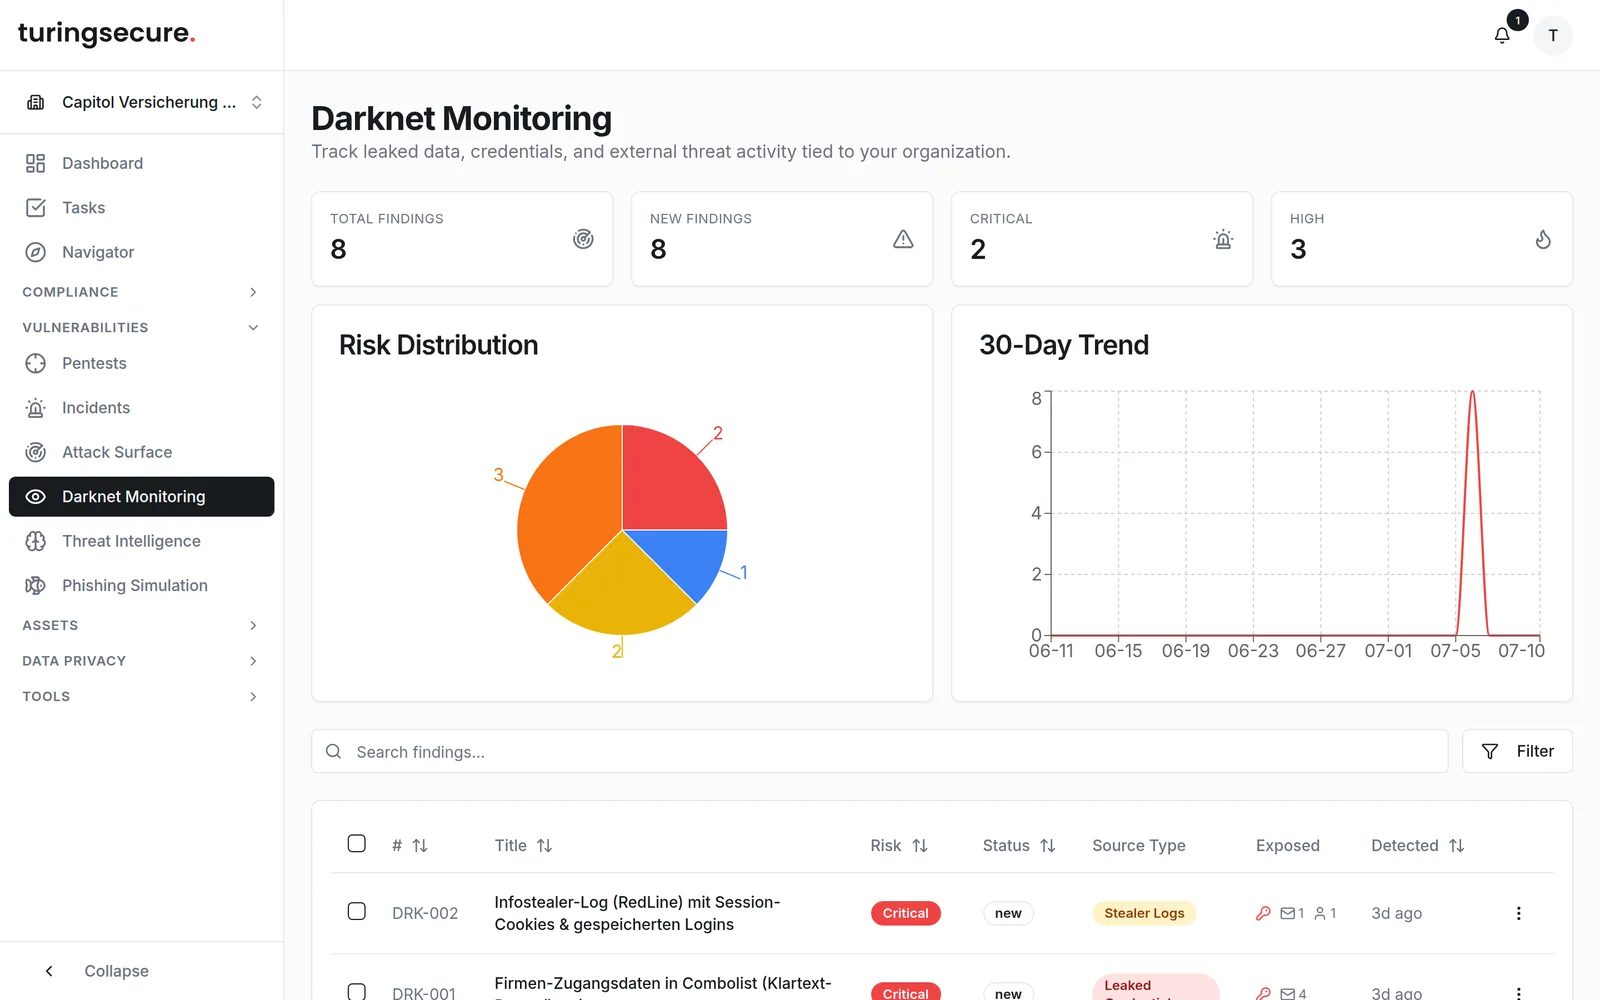Open the Filter button

[1517, 751]
